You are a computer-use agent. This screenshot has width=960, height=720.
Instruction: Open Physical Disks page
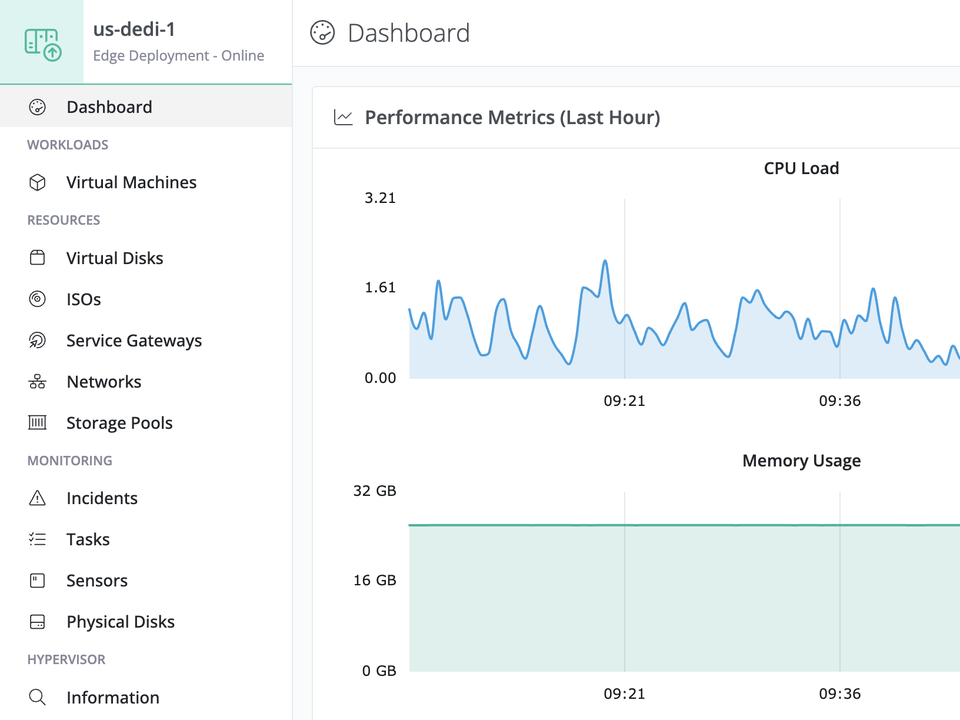pos(146,622)
